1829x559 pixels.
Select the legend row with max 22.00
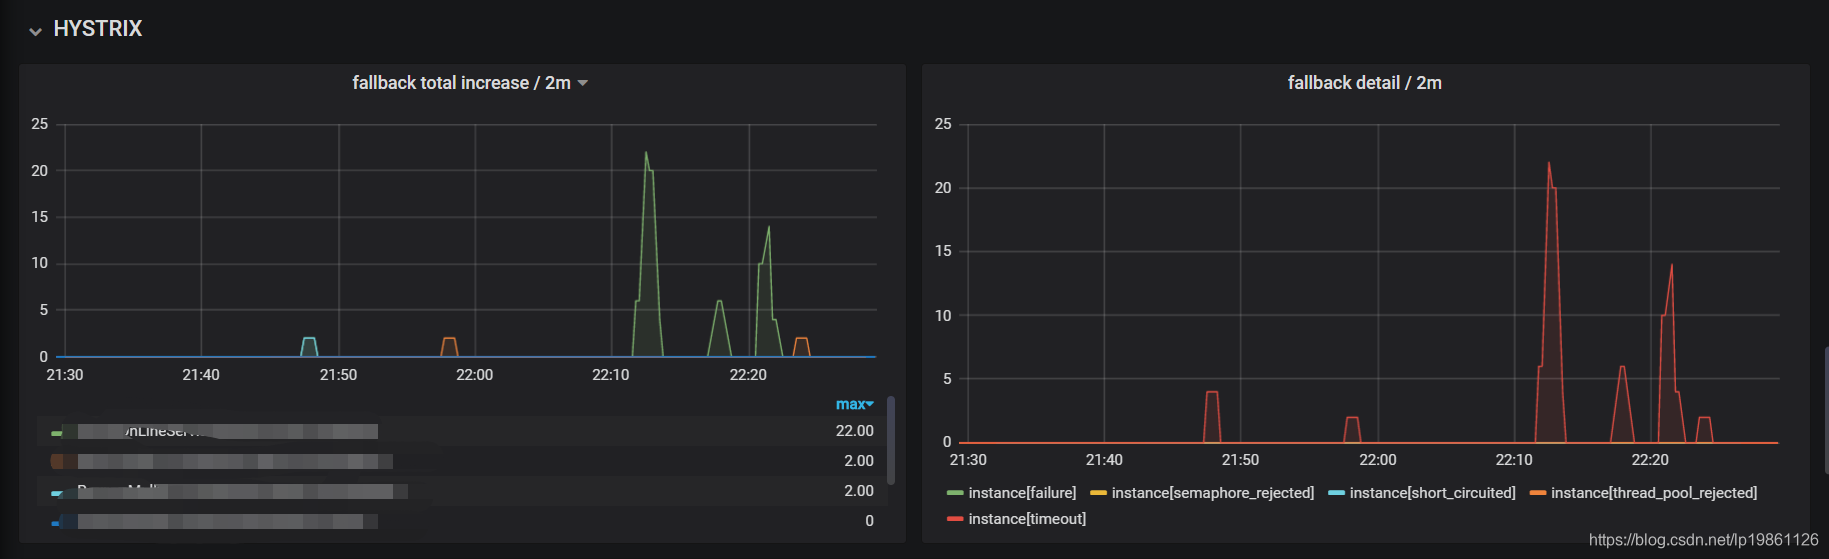click(461, 431)
